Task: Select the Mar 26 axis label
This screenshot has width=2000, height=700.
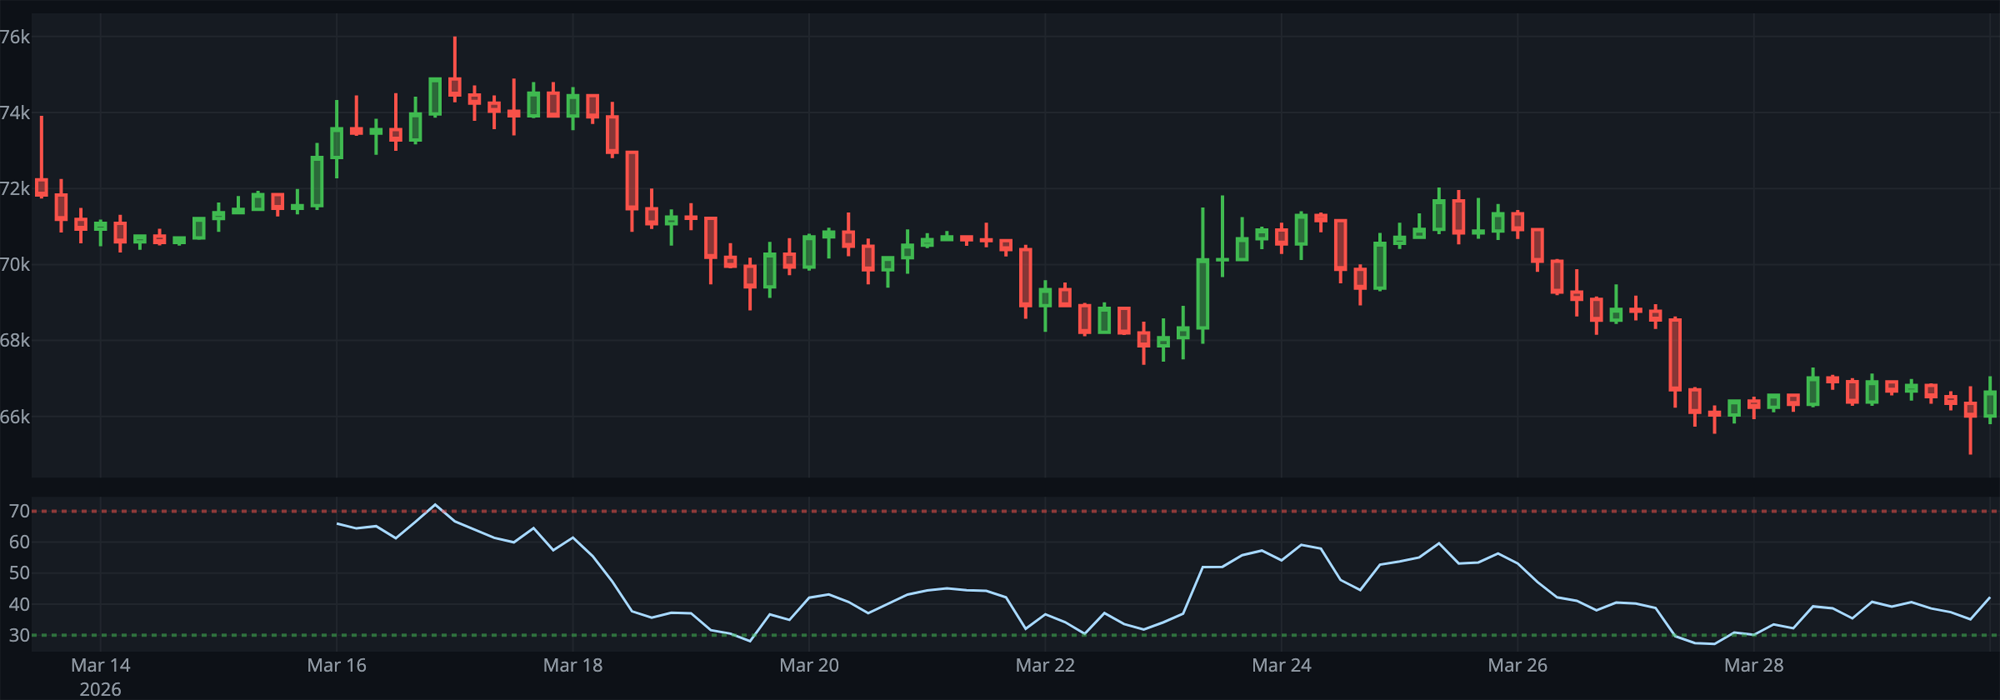Action: (1517, 665)
